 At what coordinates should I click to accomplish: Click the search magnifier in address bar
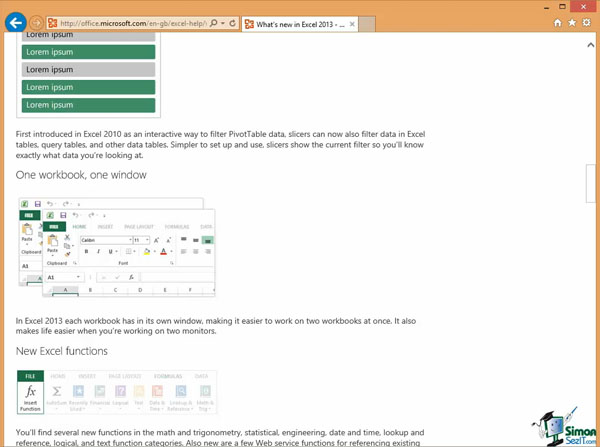pos(214,23)
